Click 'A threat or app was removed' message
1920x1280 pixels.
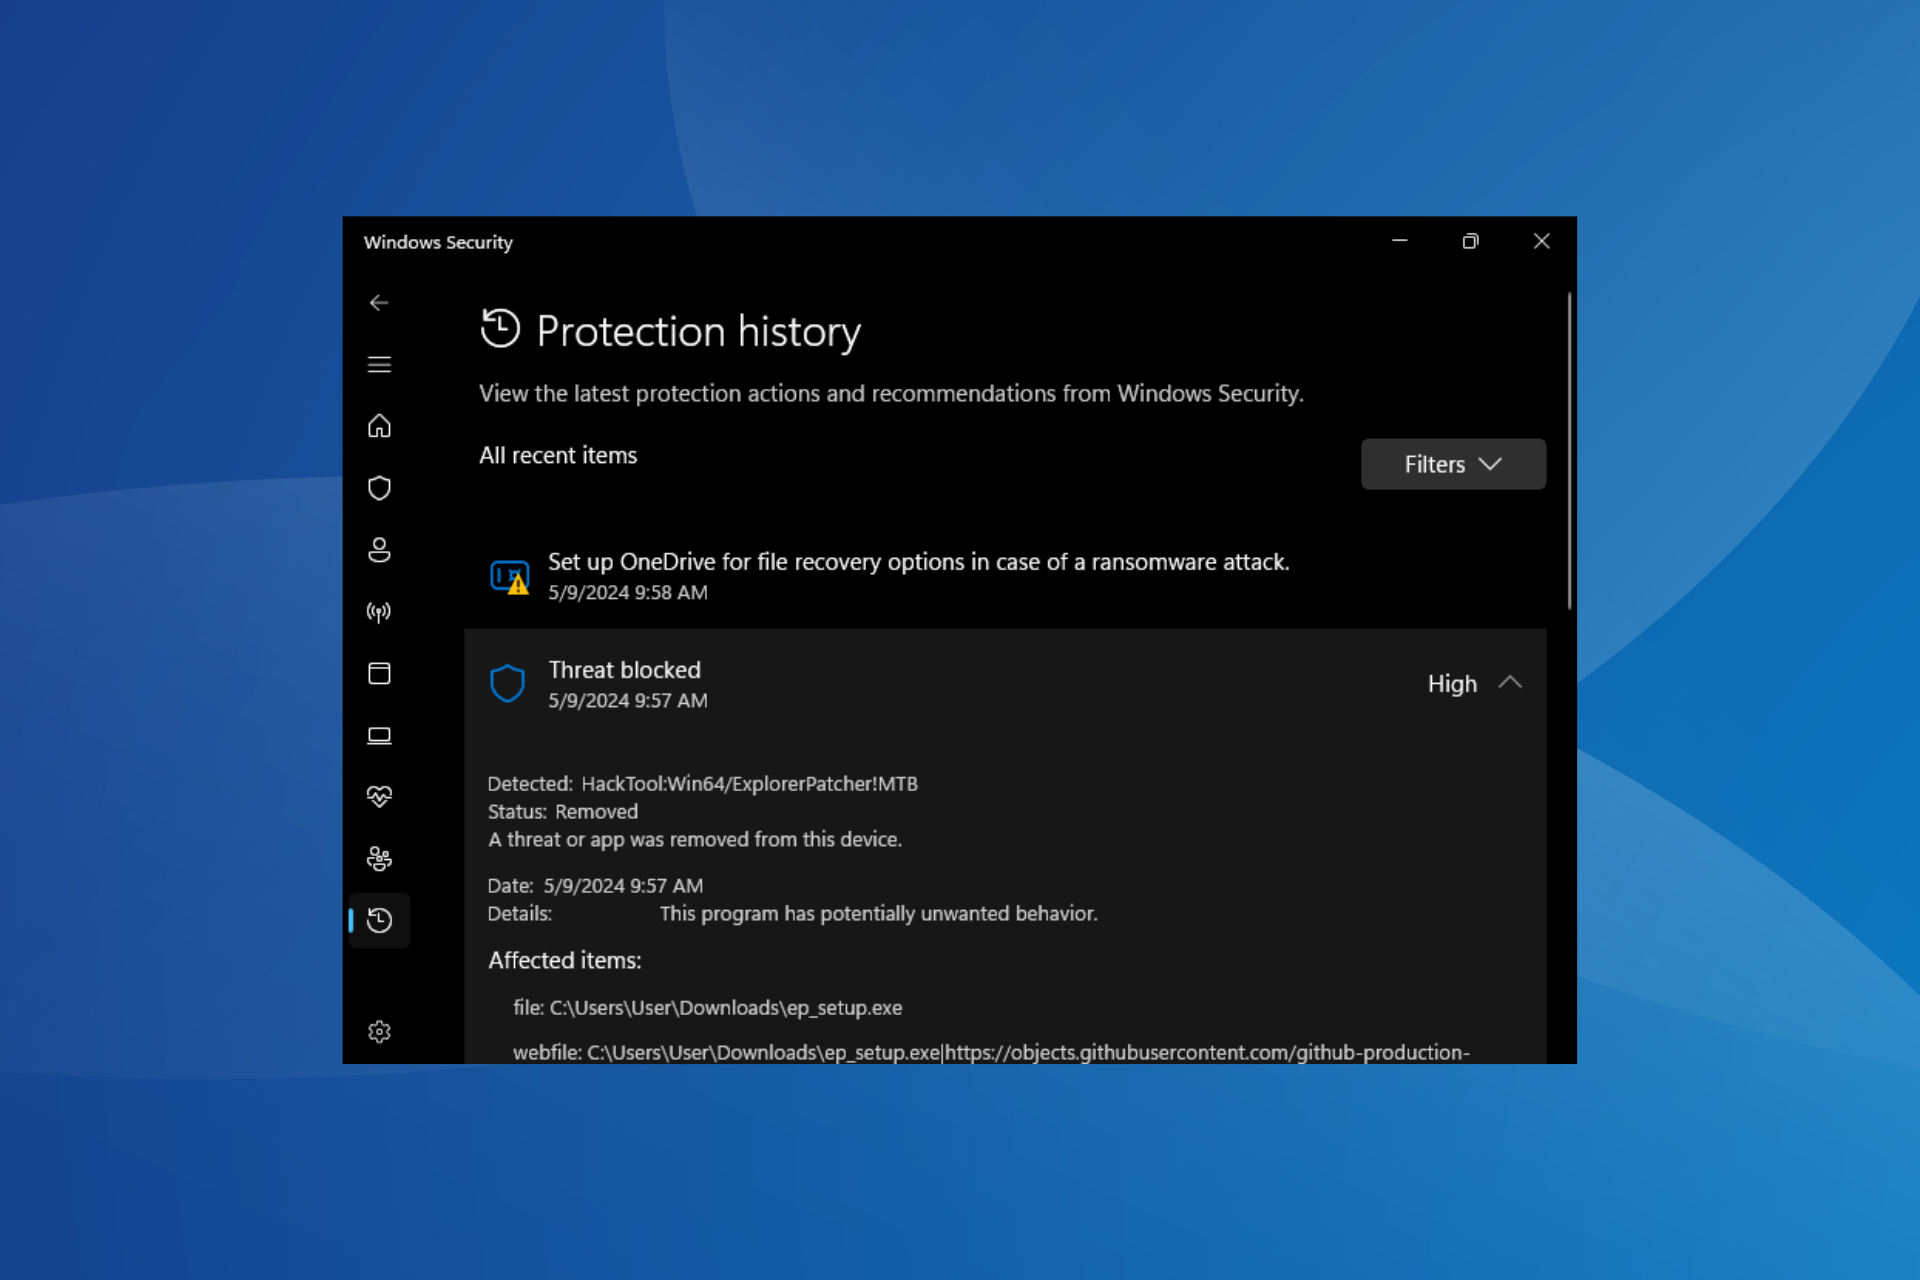tap(695, 840)
